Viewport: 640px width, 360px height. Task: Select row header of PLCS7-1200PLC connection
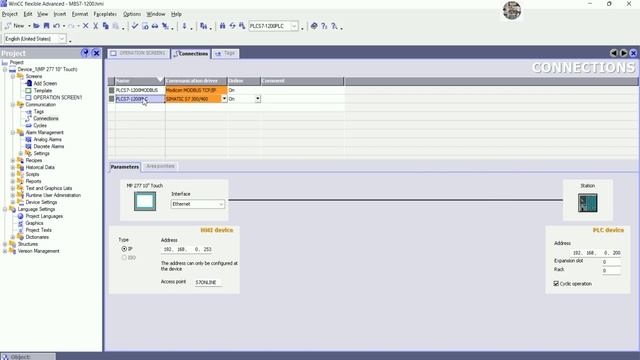coord(111,99)
